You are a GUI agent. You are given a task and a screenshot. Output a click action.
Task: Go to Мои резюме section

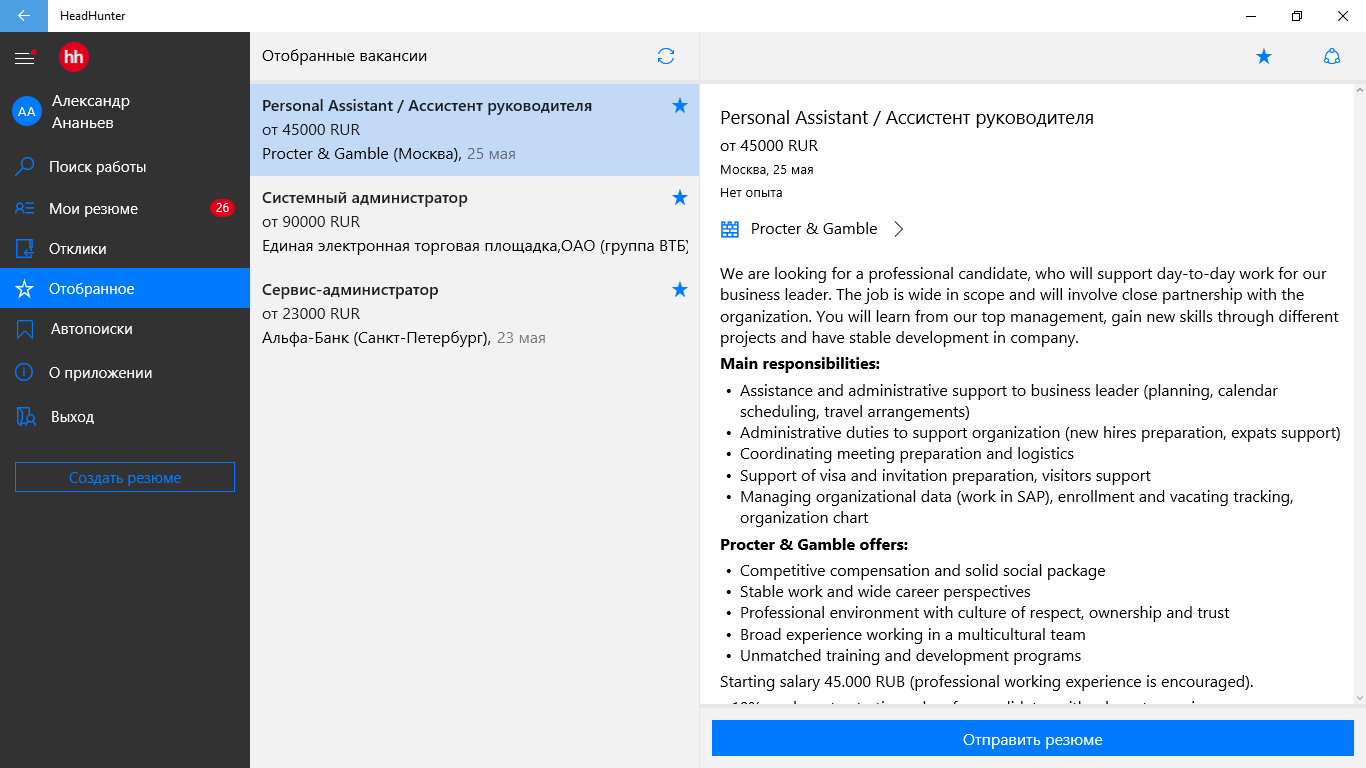point(93,209)
